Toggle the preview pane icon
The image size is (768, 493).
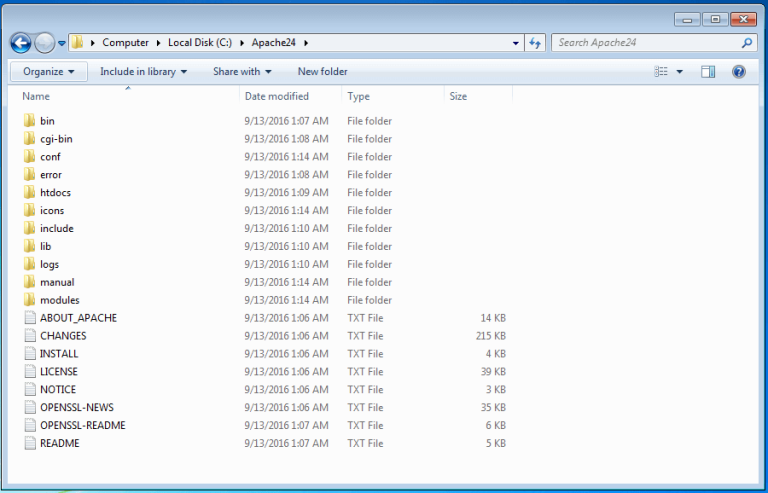(x=708, y=72)
